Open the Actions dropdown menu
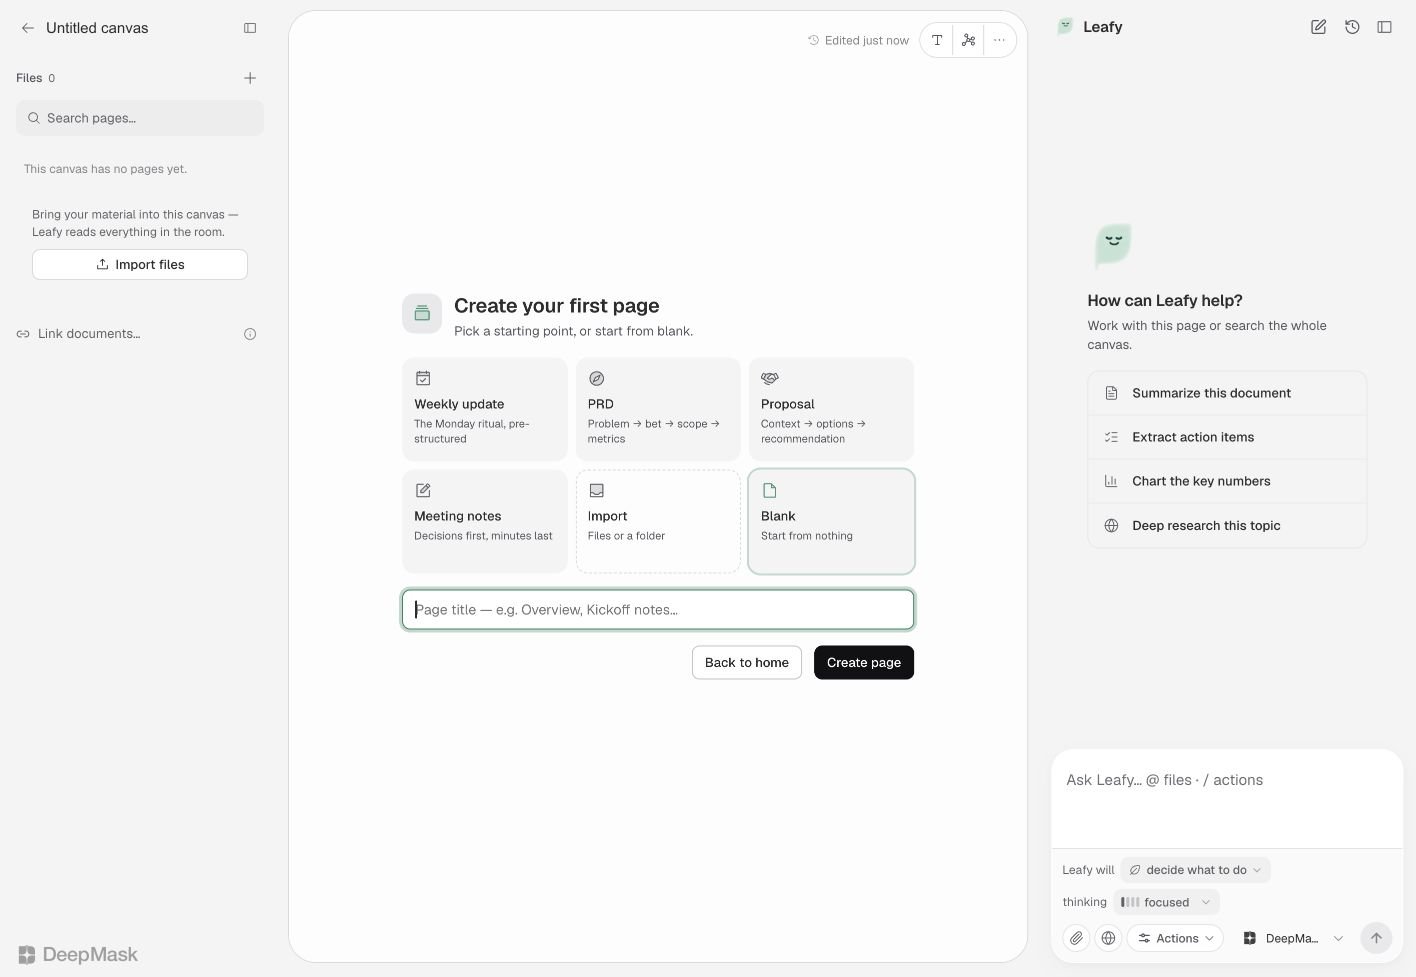Viewport: 1416px width, 977px height. point(1175,938)
